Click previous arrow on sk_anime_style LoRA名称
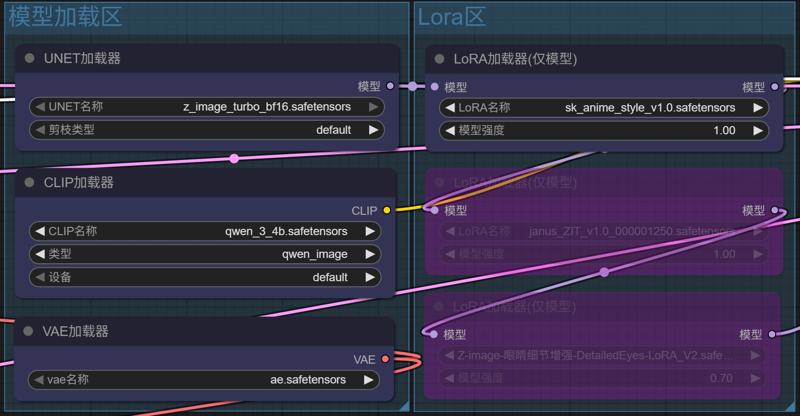The width and height of the screenshot is (800, 416). 449,108
